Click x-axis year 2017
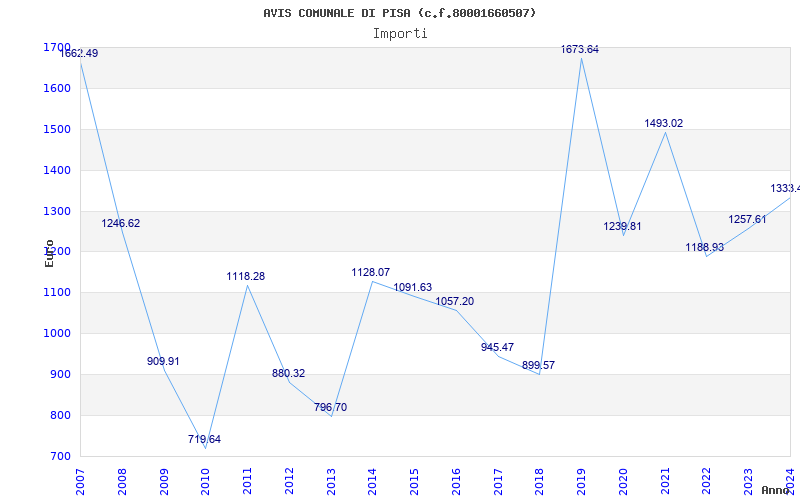 498,482
